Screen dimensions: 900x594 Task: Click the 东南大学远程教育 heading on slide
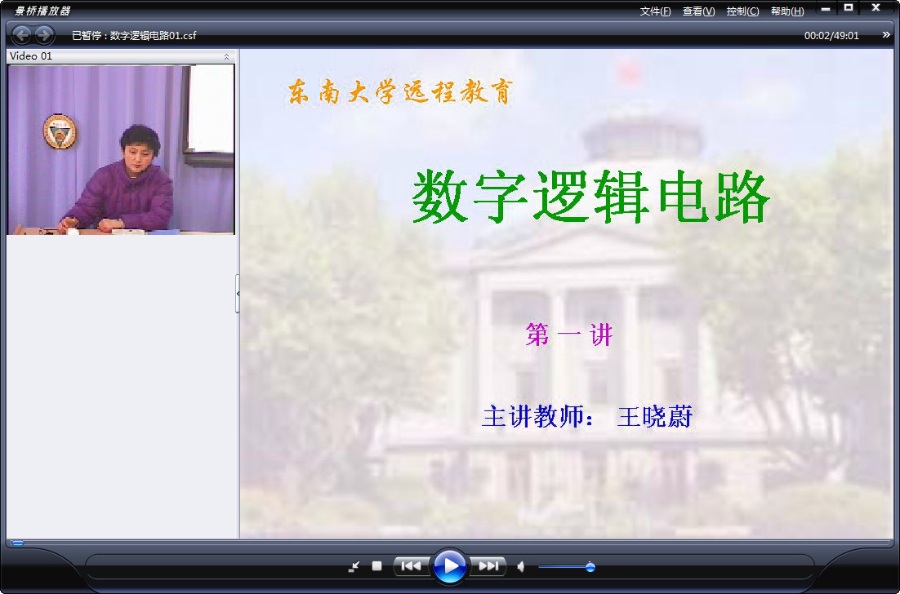pos(400,92)
